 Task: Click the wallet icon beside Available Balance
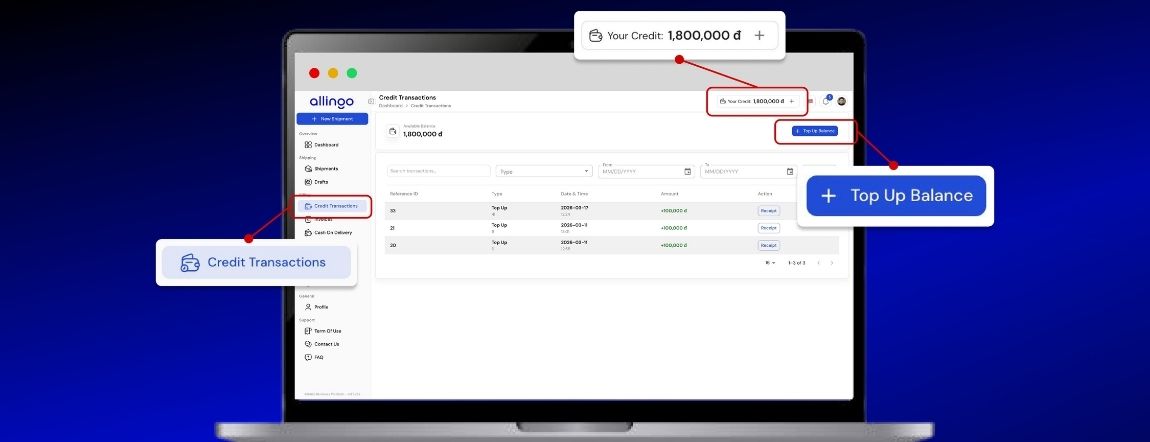point(392,131)
